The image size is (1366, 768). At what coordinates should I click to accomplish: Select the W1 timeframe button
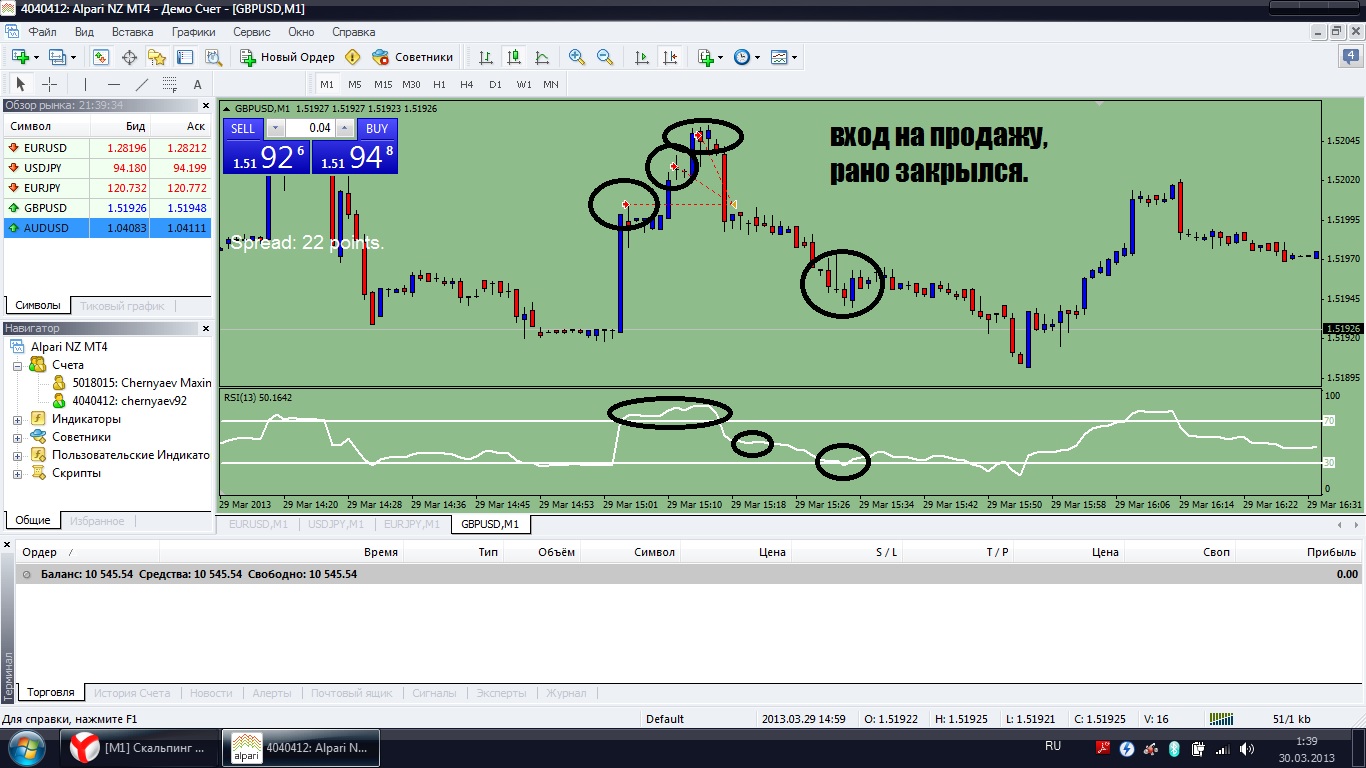pyautogui.click(x=523, y=84)
